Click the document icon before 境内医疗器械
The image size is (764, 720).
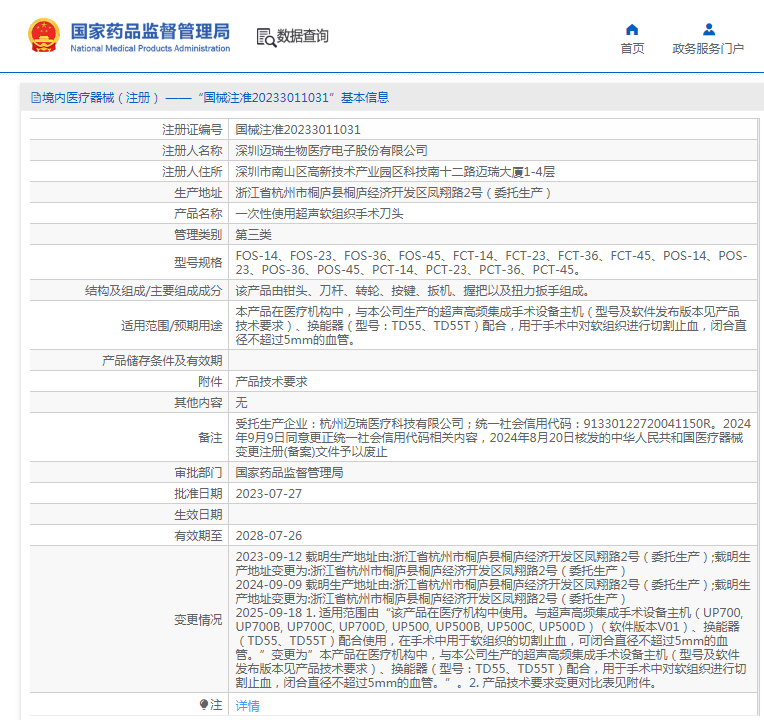pyautogui.click(x=34, y=98)
